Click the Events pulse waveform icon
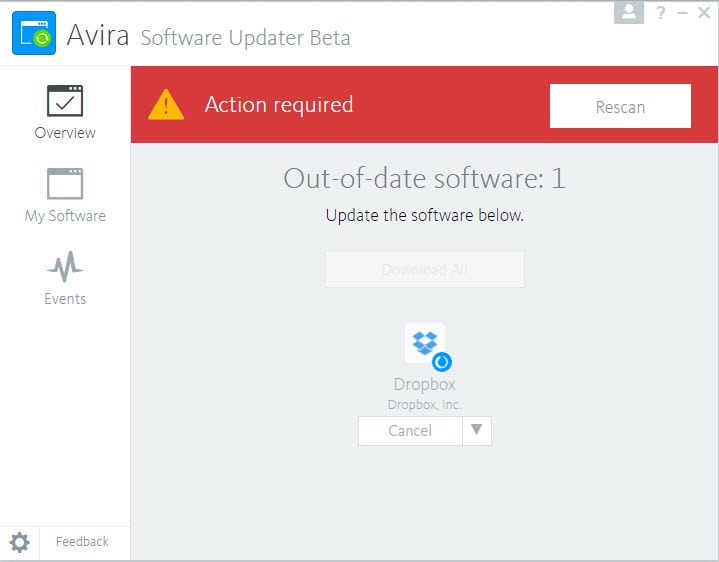The height and width of the screenshot is (562, 719). click(65, 267)
